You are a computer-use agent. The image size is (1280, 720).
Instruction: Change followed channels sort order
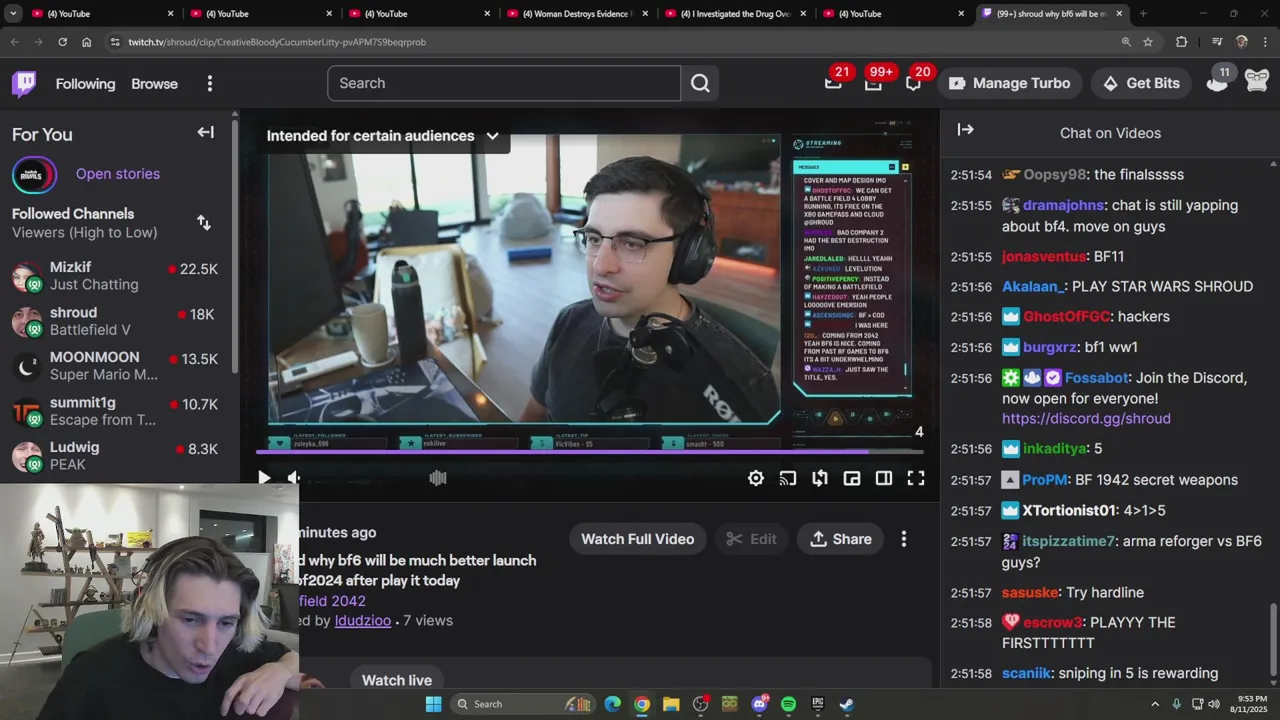pyautogui.click(x=204, y=223)
